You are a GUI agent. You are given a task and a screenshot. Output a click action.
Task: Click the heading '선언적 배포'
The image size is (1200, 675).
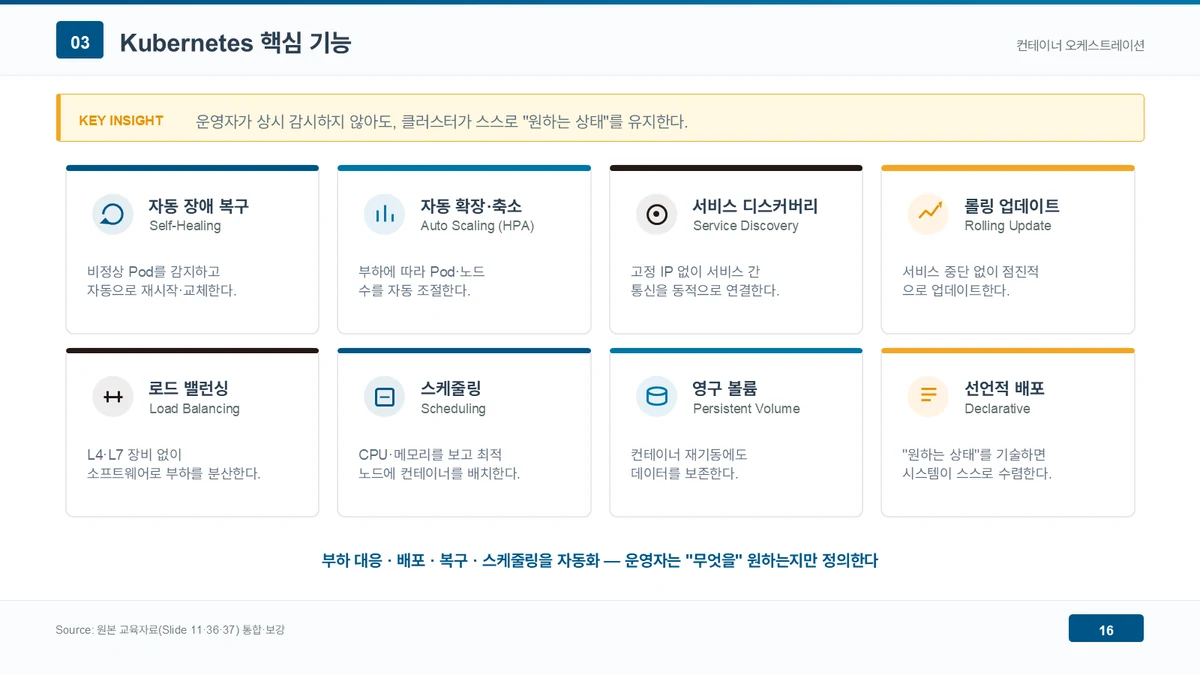click(1004, 388)
